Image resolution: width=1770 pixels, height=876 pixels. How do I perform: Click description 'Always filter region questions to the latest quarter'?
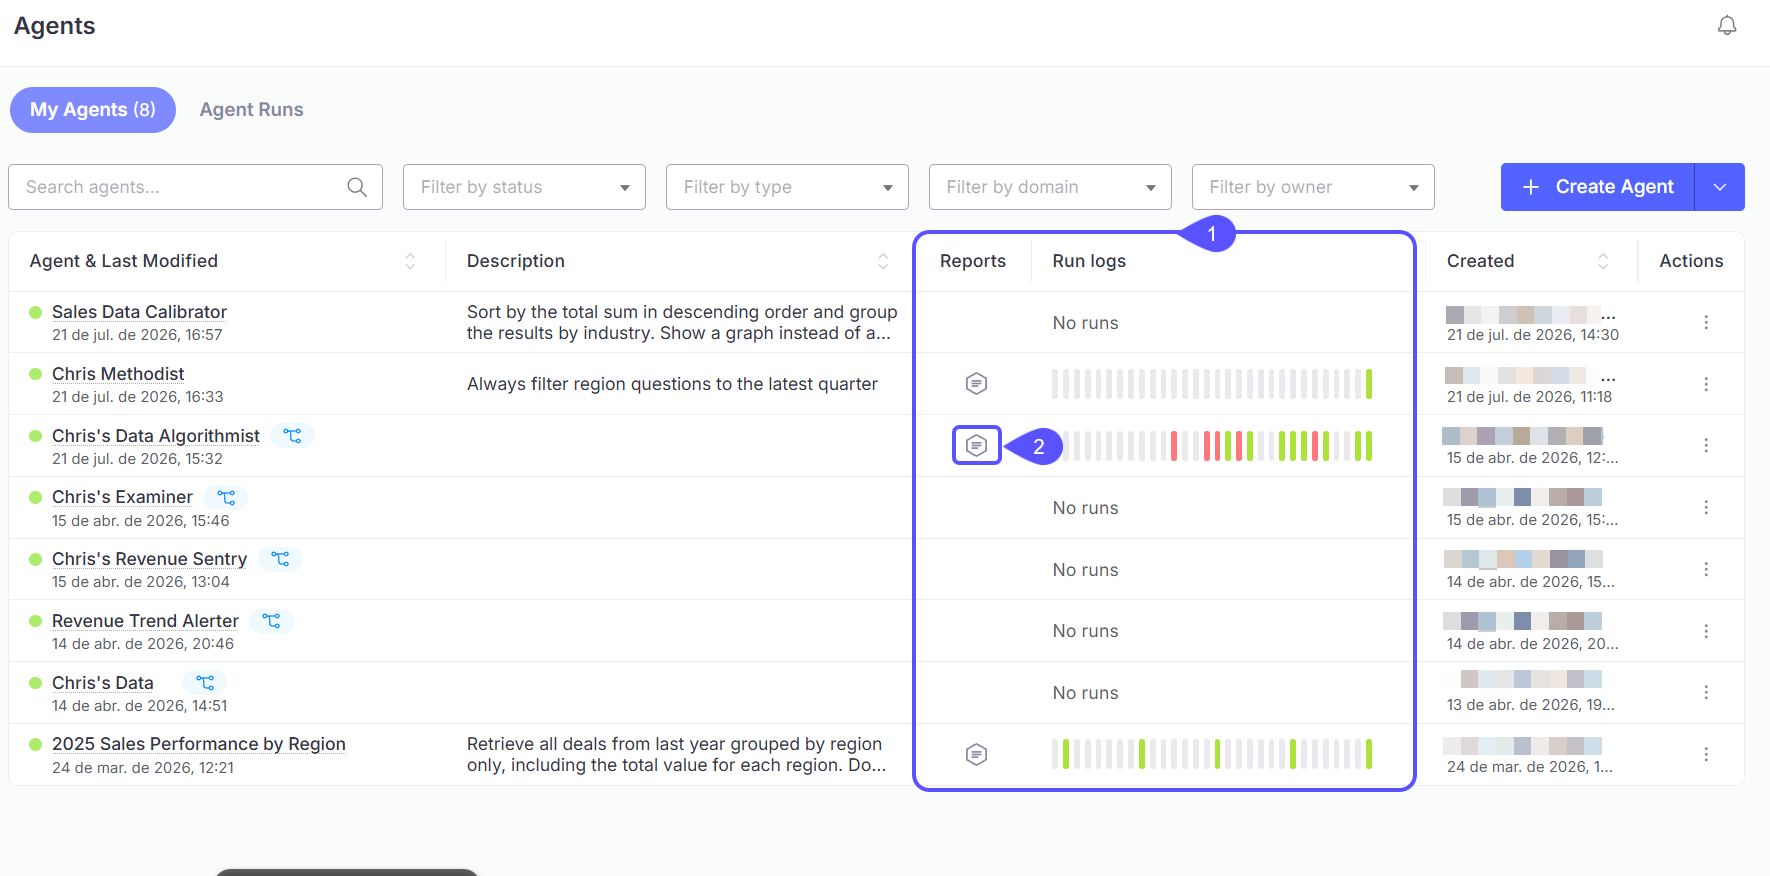coord(672,384)
